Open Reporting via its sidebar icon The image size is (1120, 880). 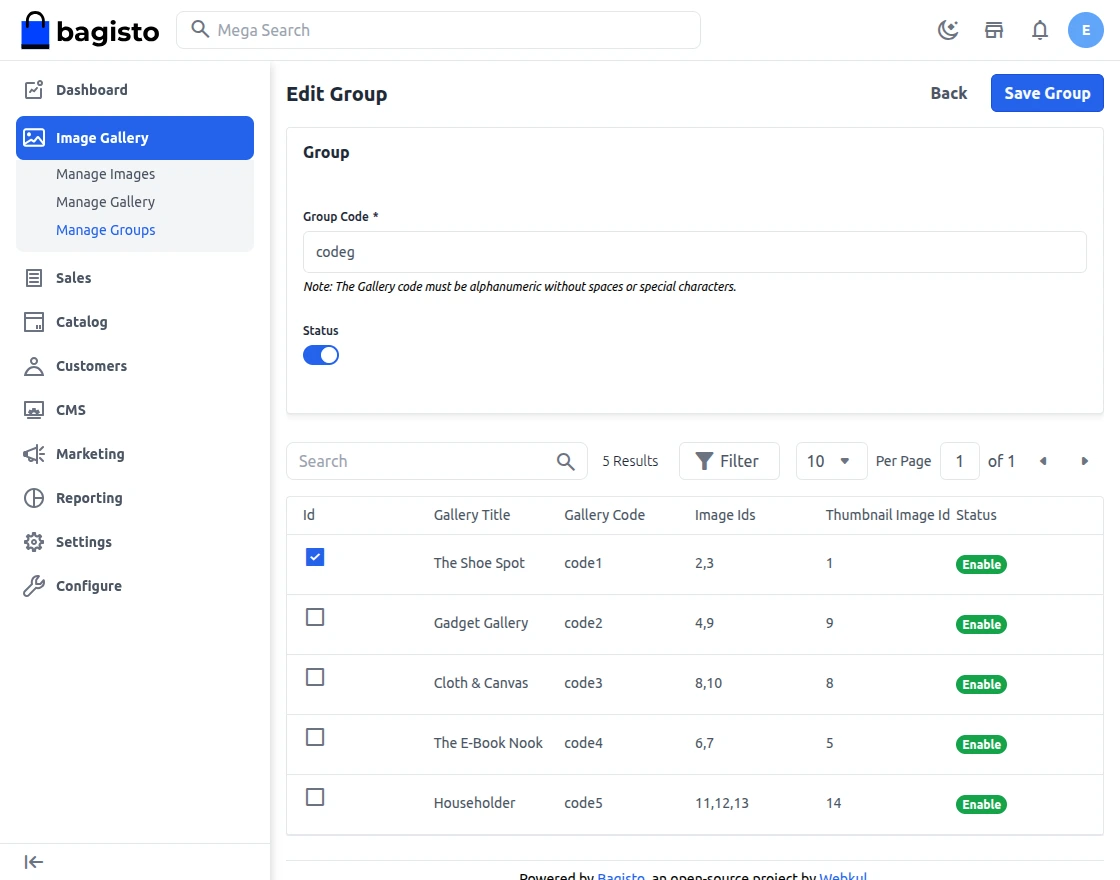point(31,497)
